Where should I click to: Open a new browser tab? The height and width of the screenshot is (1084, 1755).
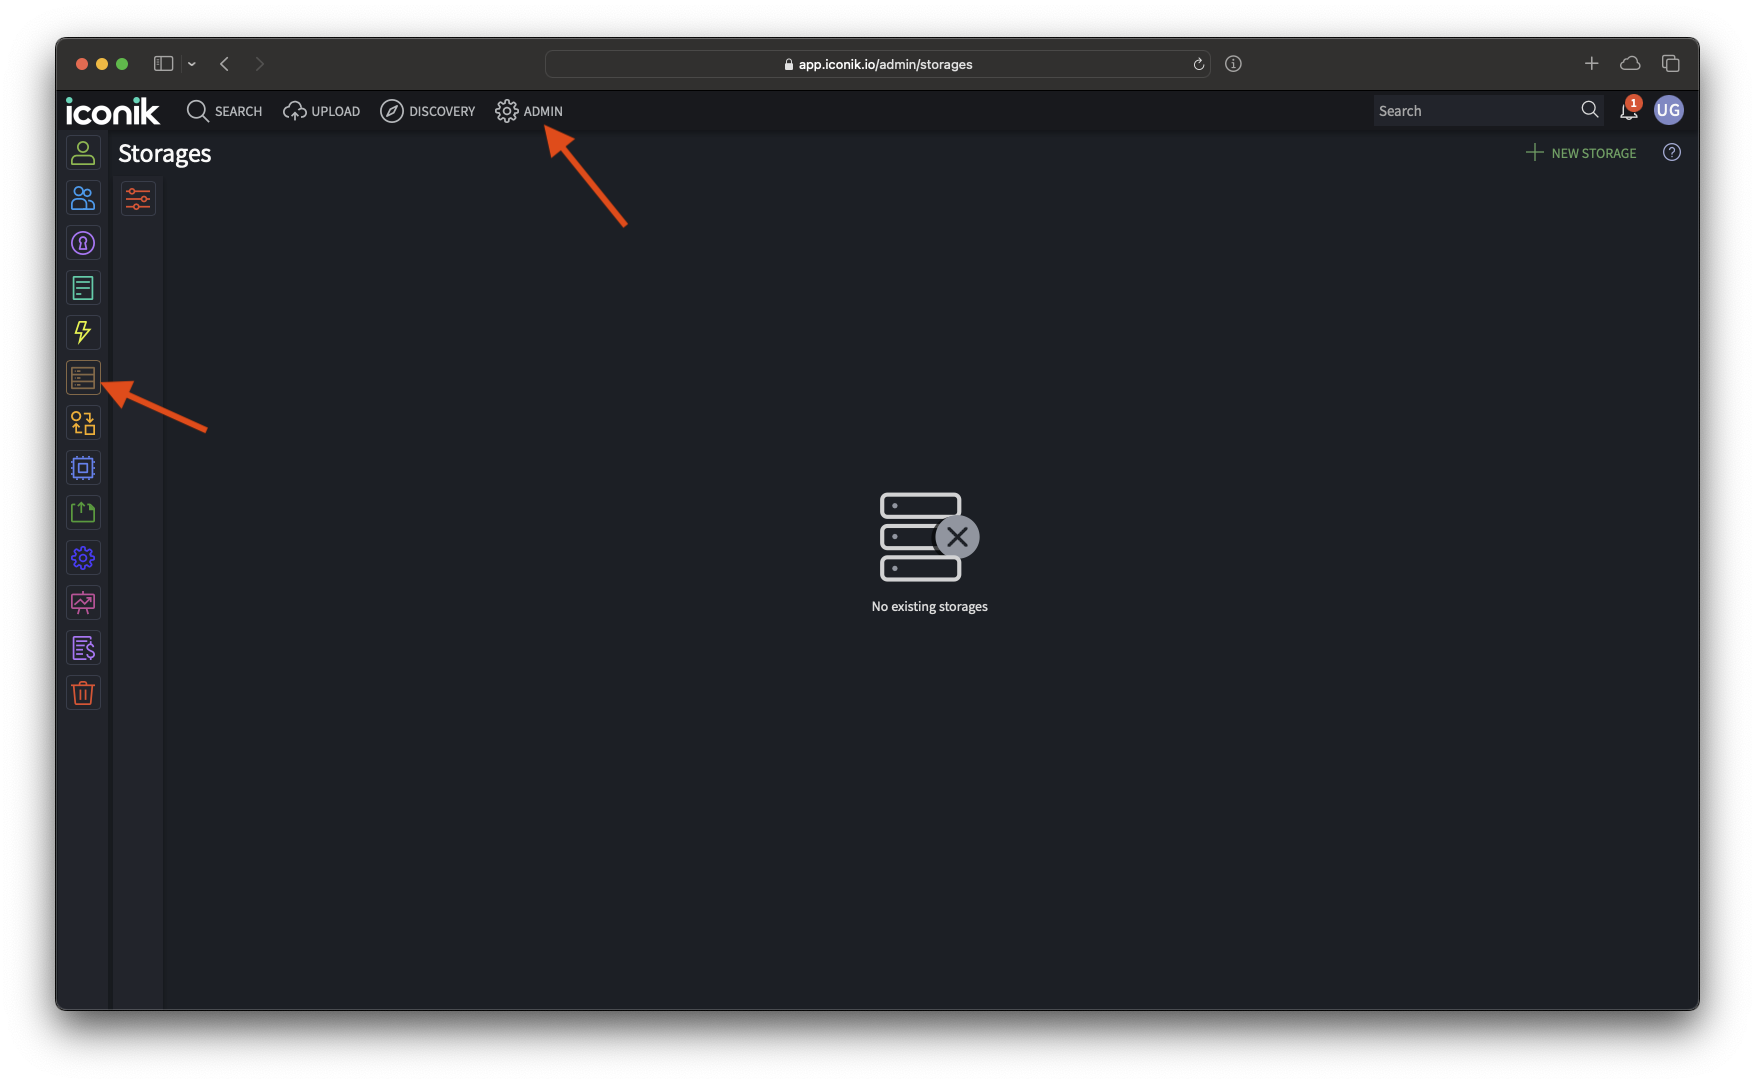(x=1592, y=64)
